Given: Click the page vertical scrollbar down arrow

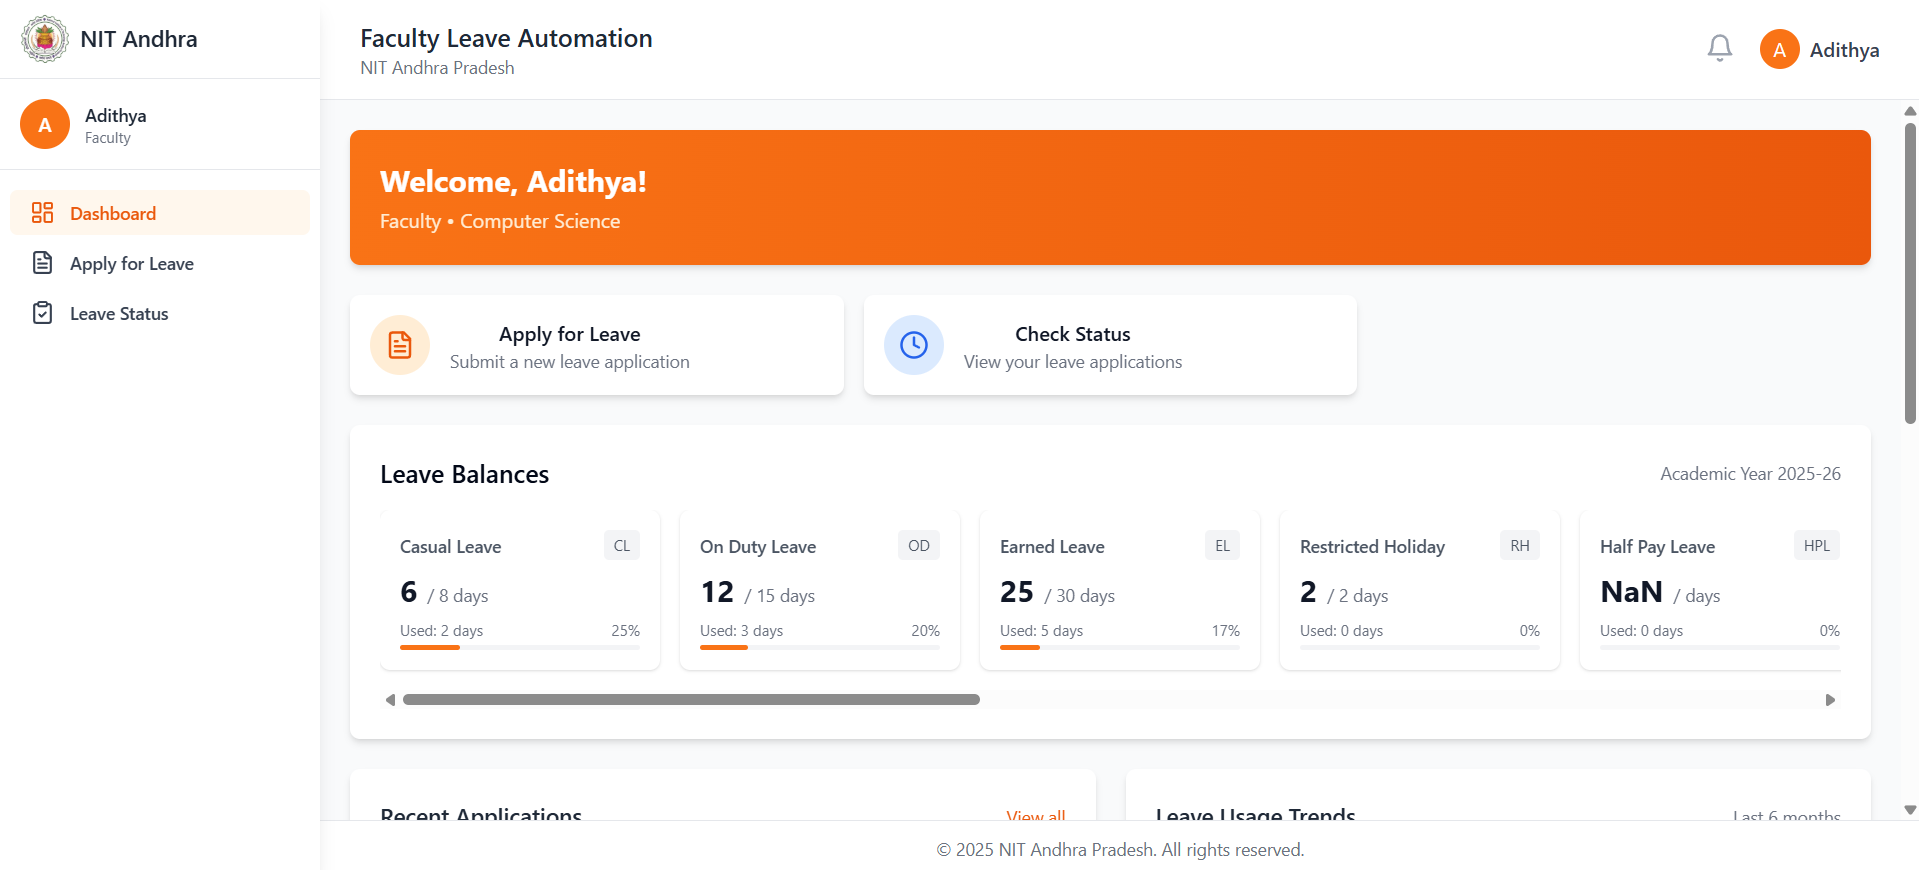Looking at the screenshot, I should point(1910,810).
